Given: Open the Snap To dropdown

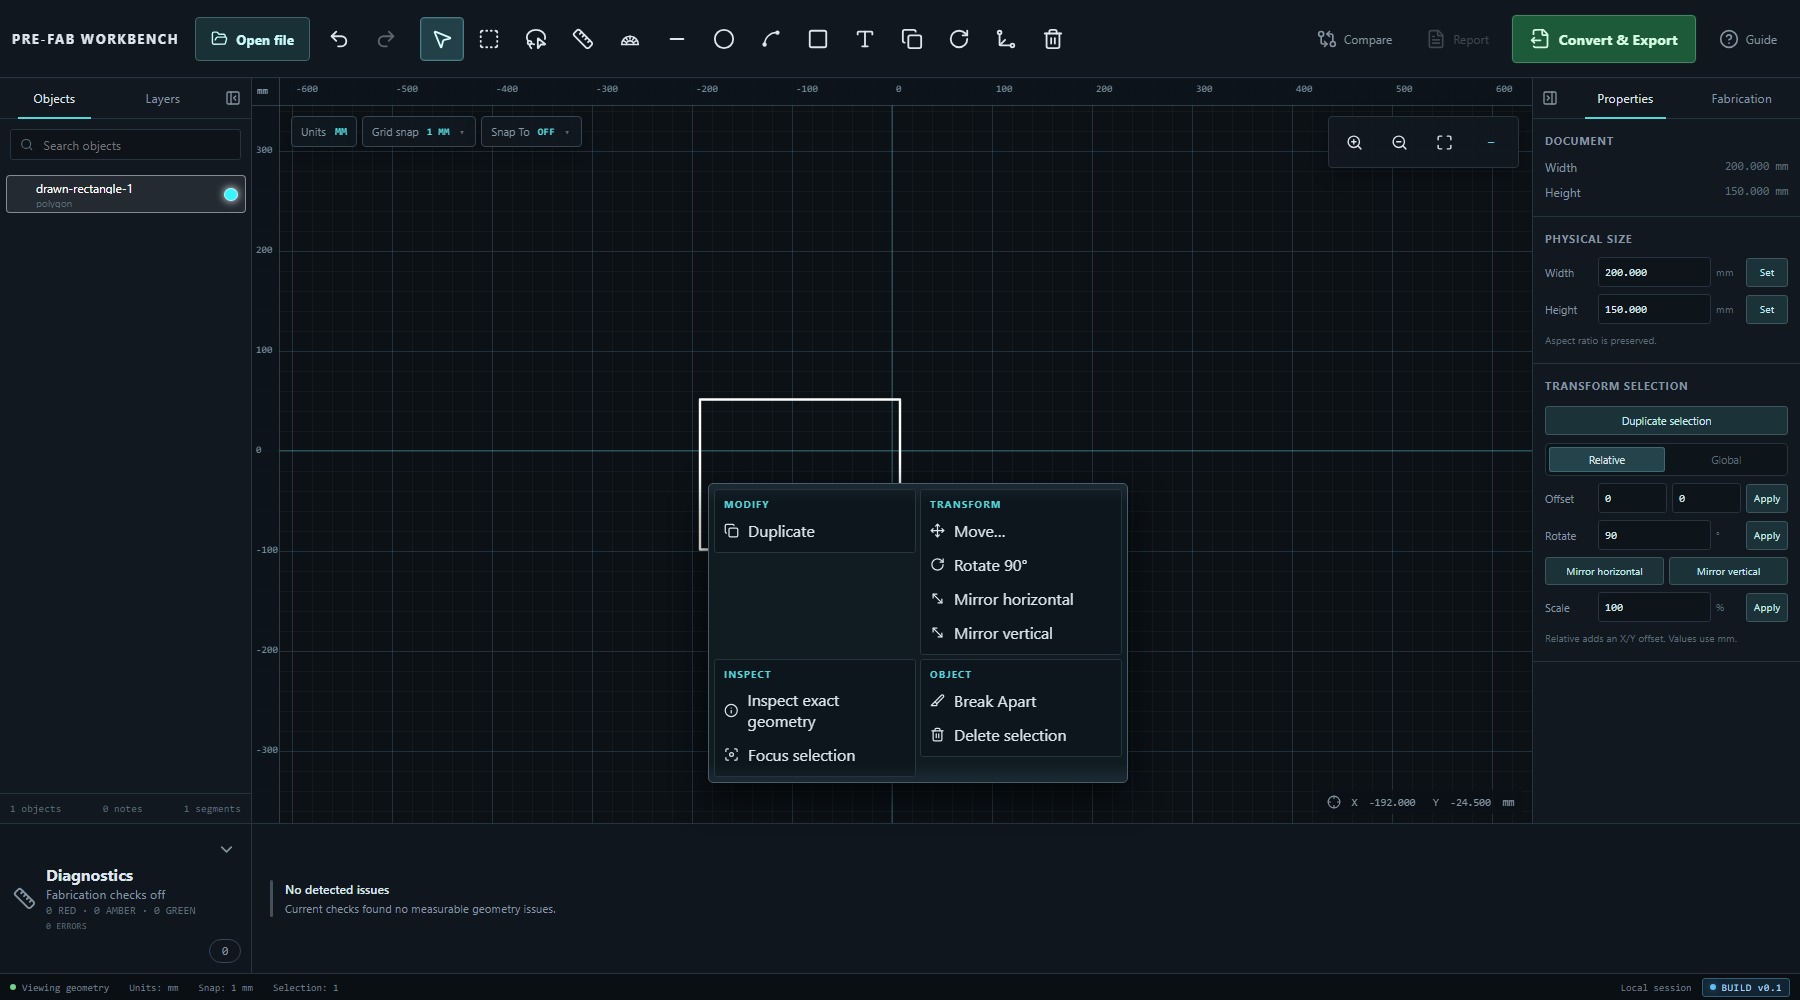Looking at the screenshot, I should [x=531, y=132].
